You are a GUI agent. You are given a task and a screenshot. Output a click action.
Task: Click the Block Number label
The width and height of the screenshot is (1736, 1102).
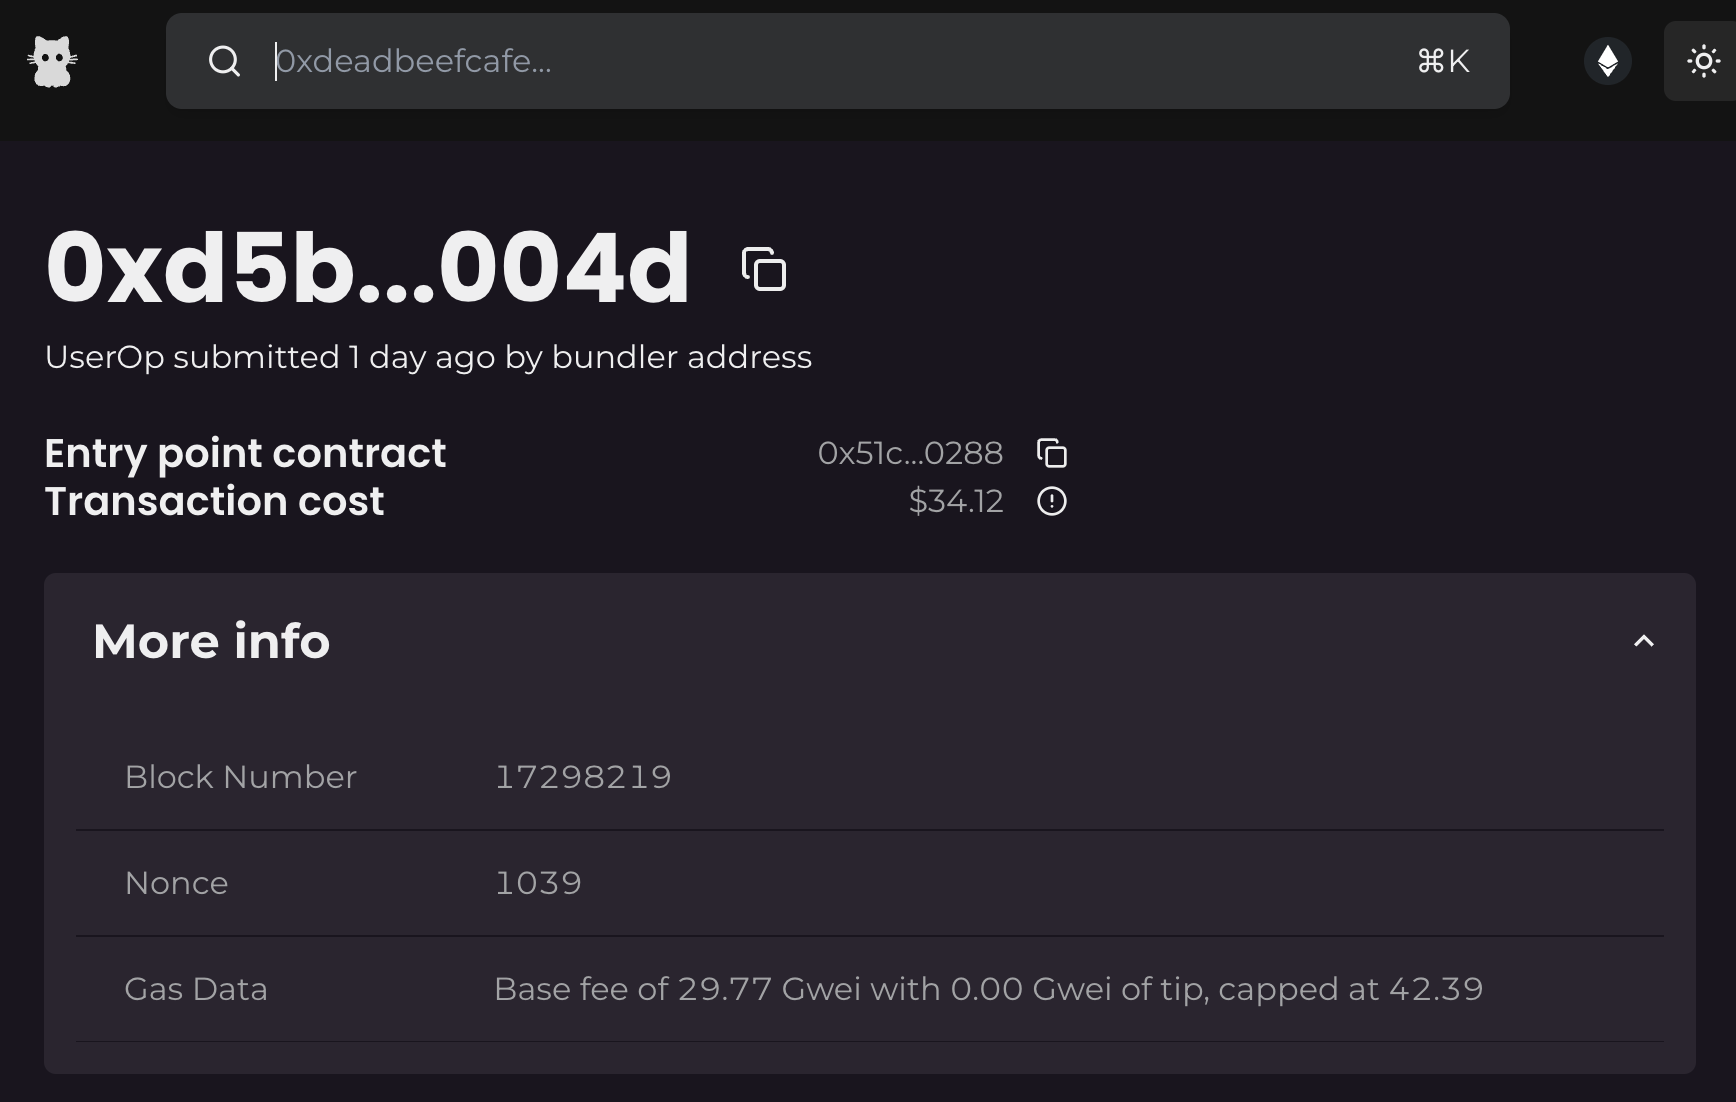240,777
